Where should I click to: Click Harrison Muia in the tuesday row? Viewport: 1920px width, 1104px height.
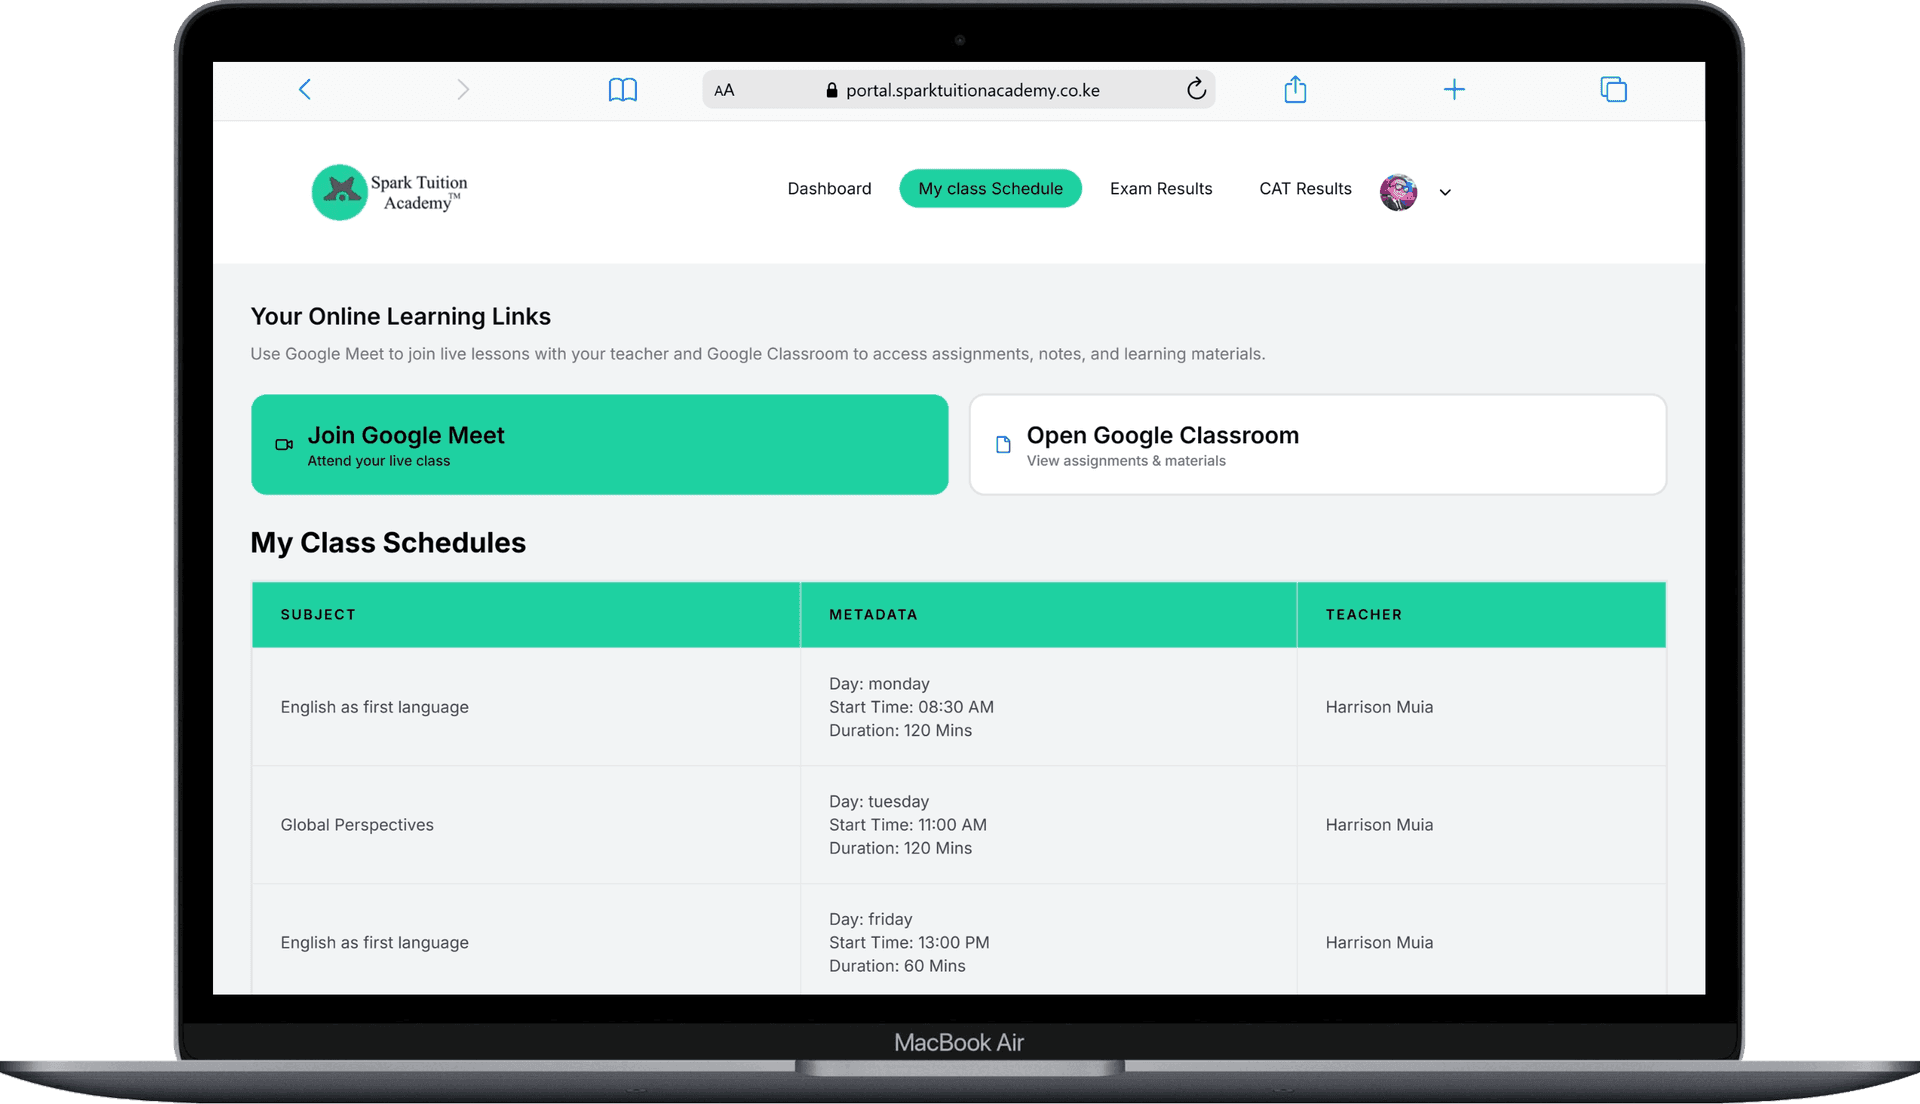[x=1379, y=825]
